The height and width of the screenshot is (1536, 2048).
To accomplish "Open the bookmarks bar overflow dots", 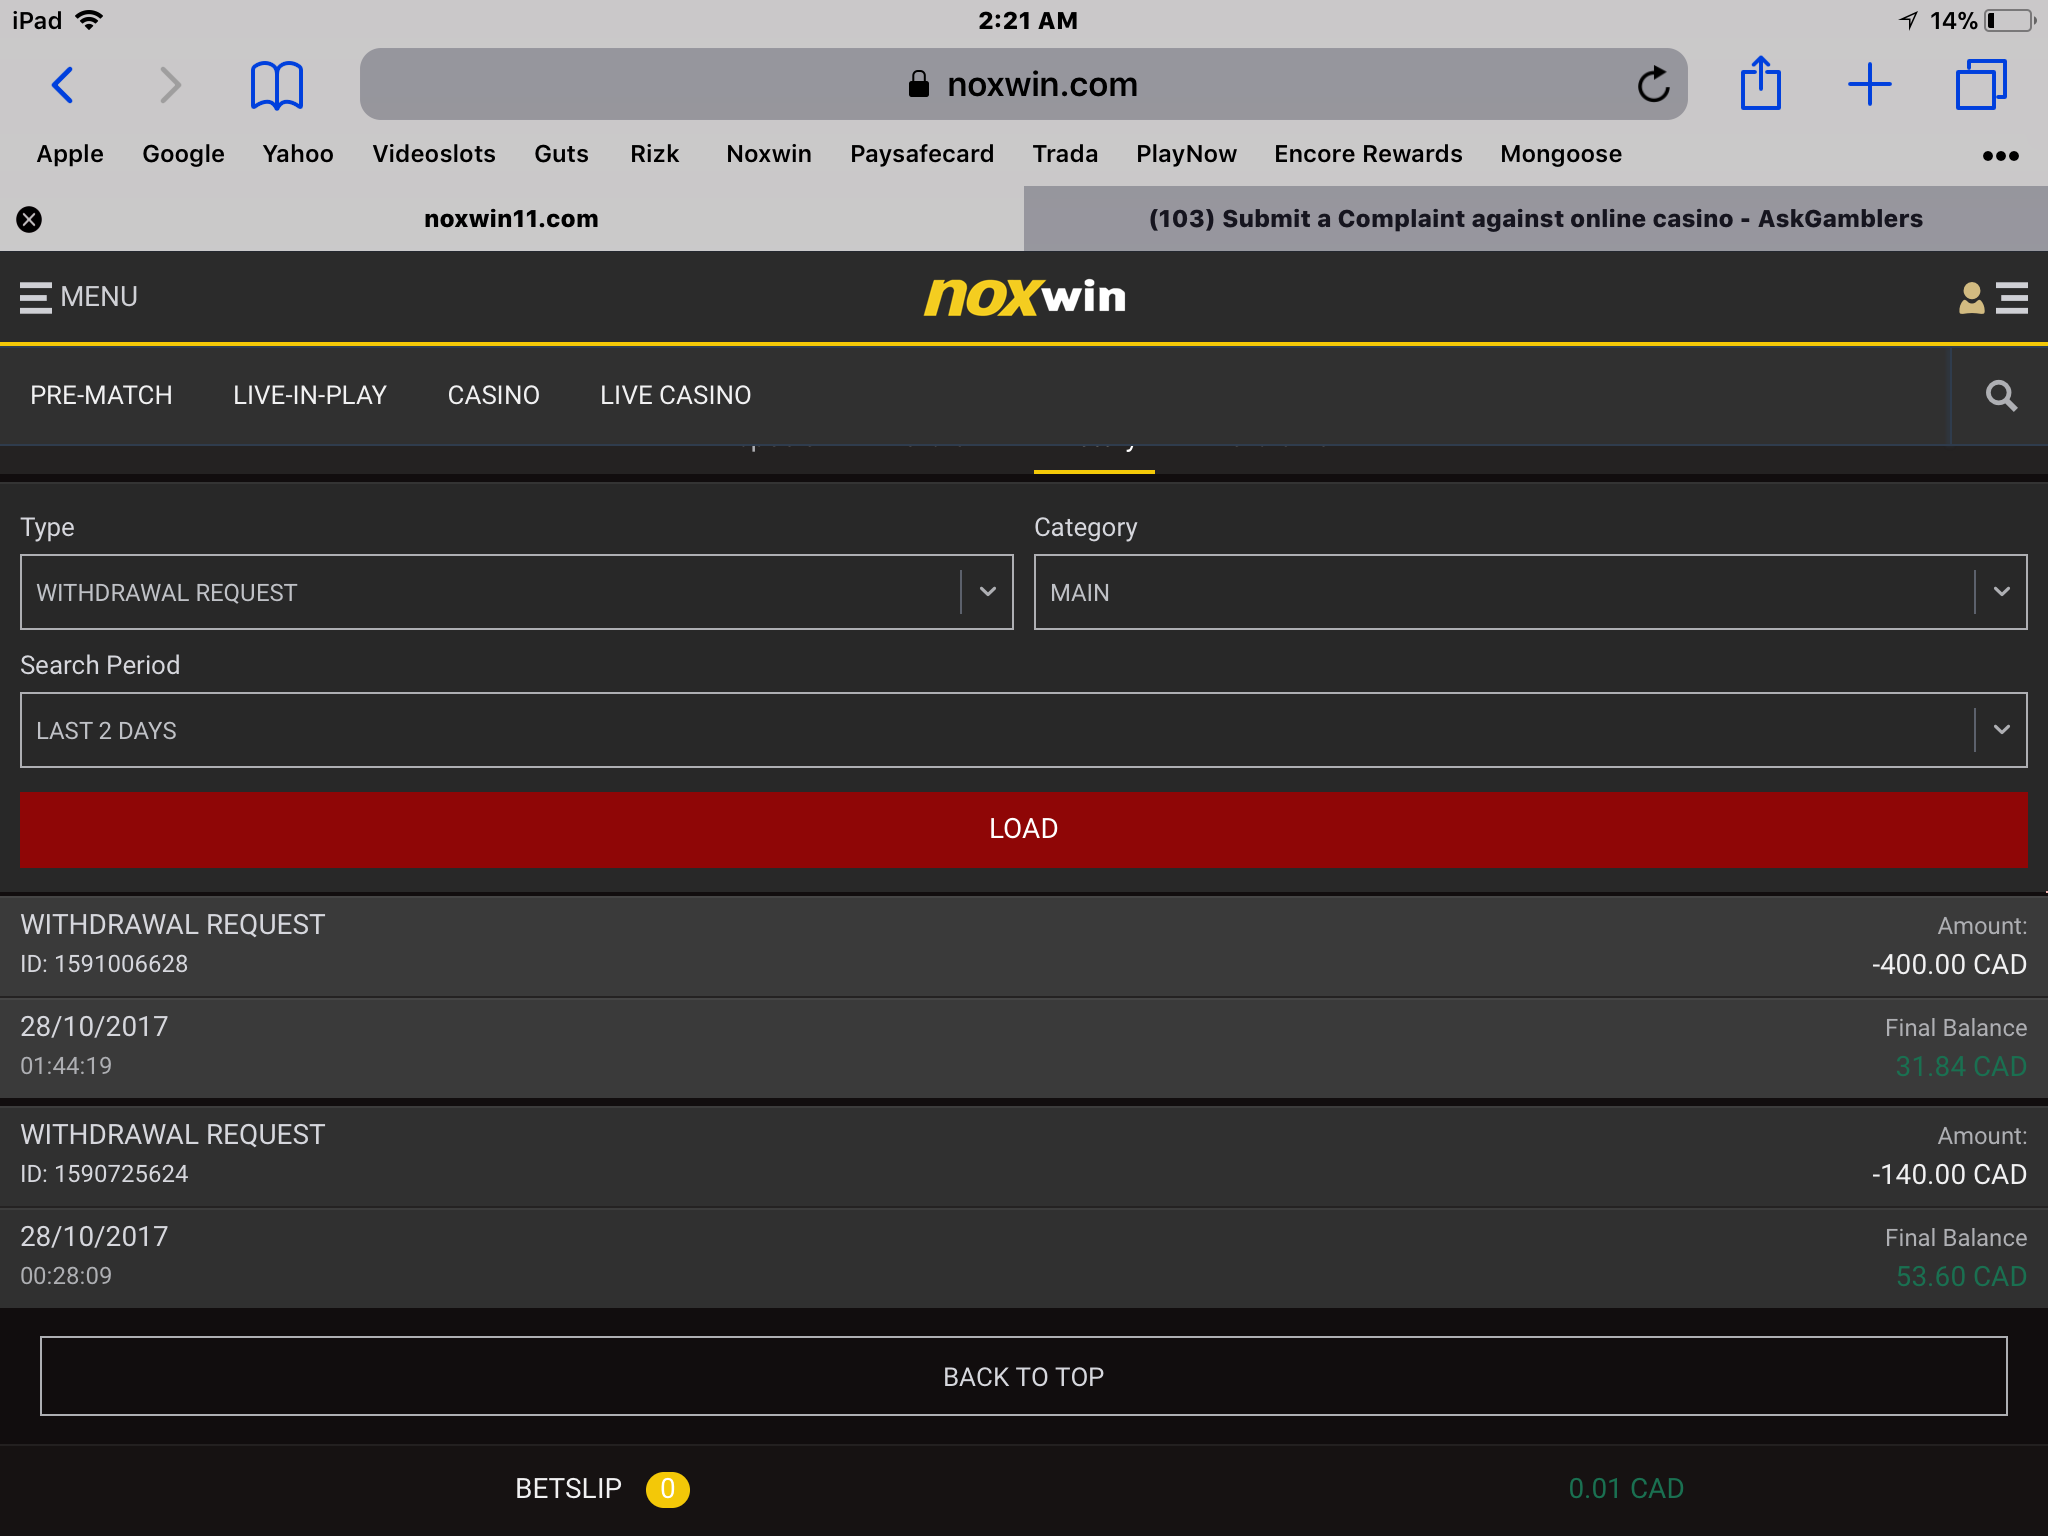I will [2000, 155].
